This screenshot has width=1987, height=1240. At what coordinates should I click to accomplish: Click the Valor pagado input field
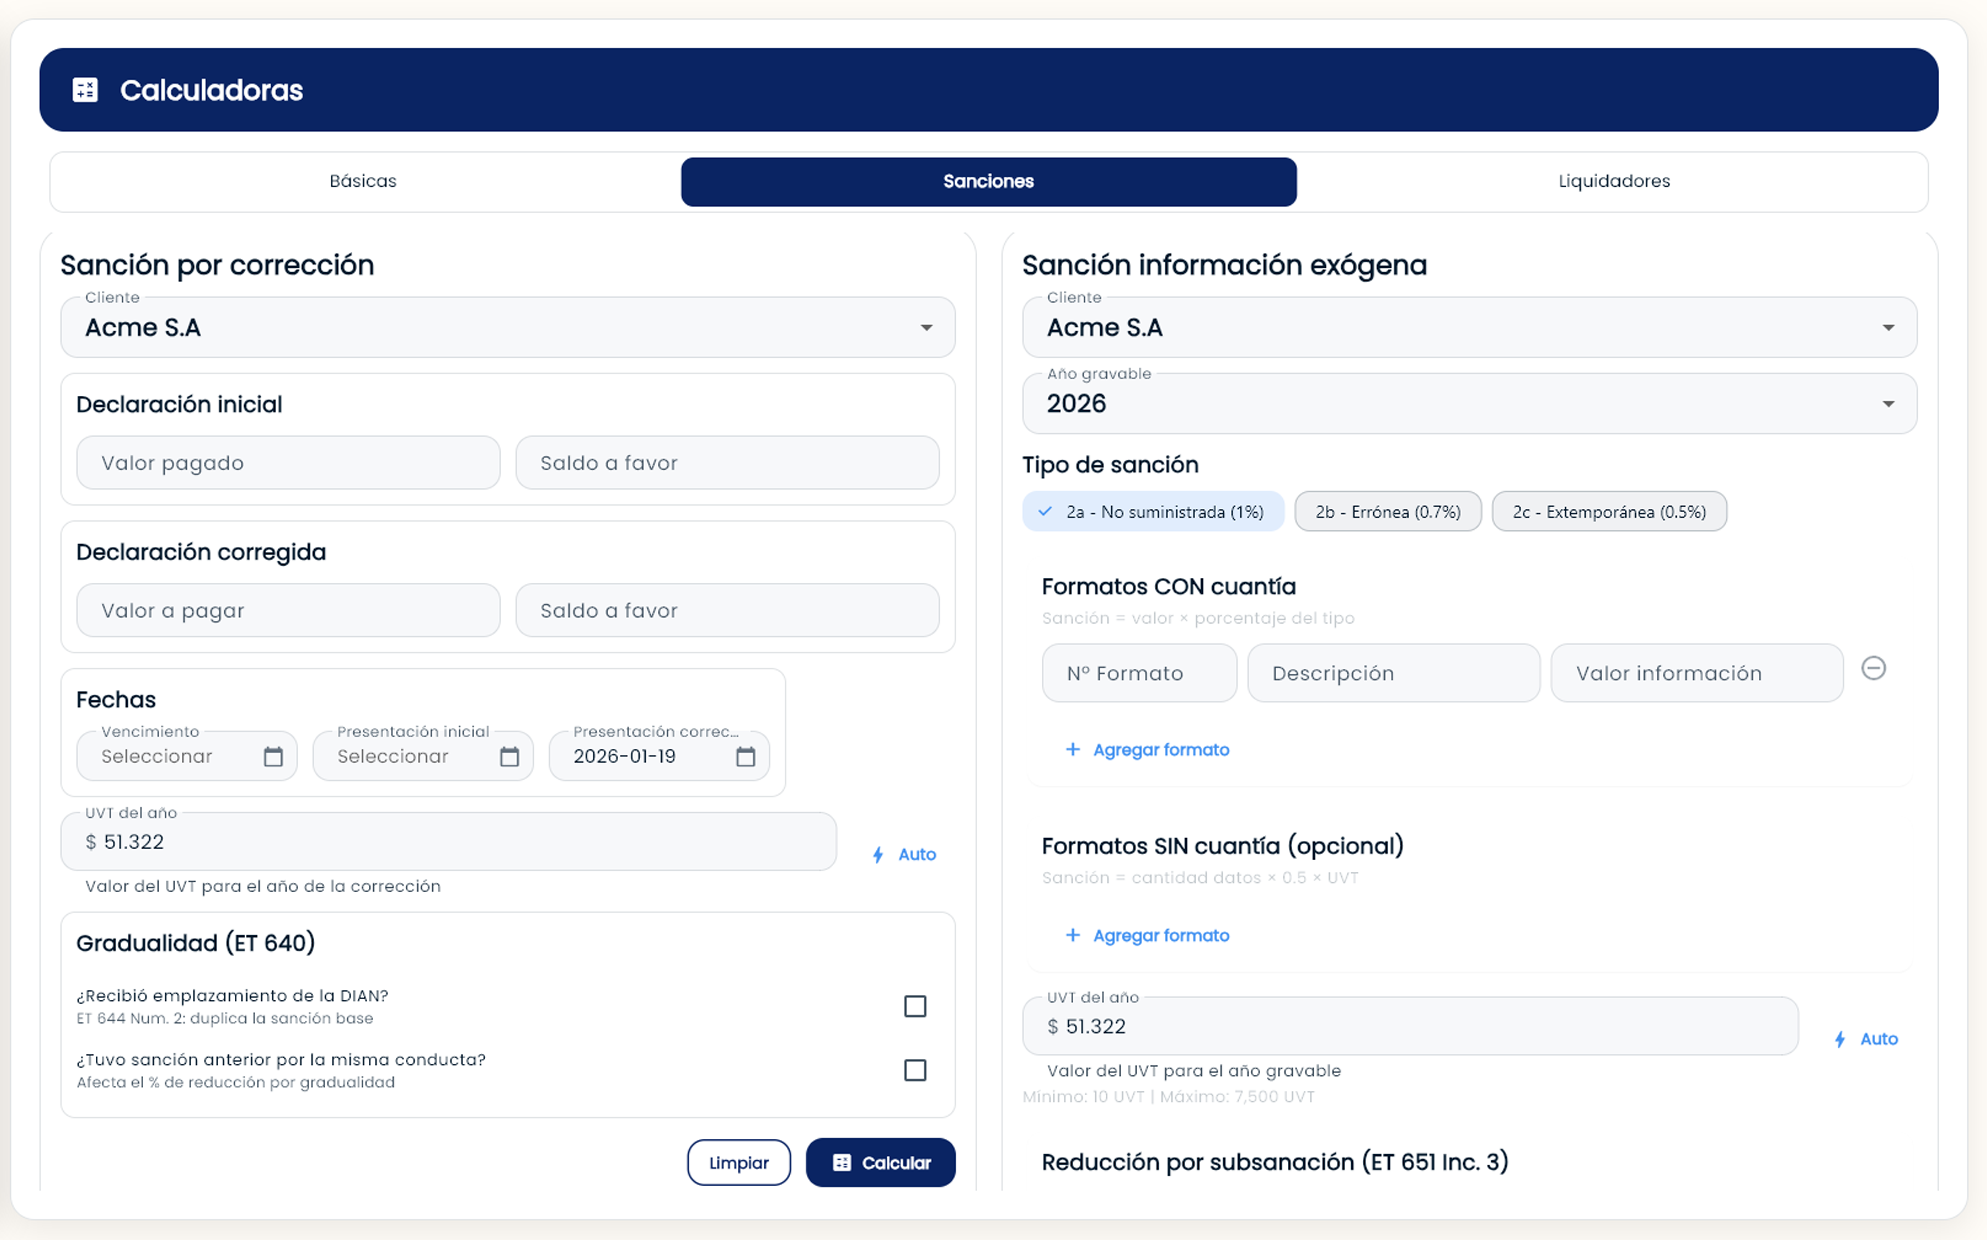288,463
